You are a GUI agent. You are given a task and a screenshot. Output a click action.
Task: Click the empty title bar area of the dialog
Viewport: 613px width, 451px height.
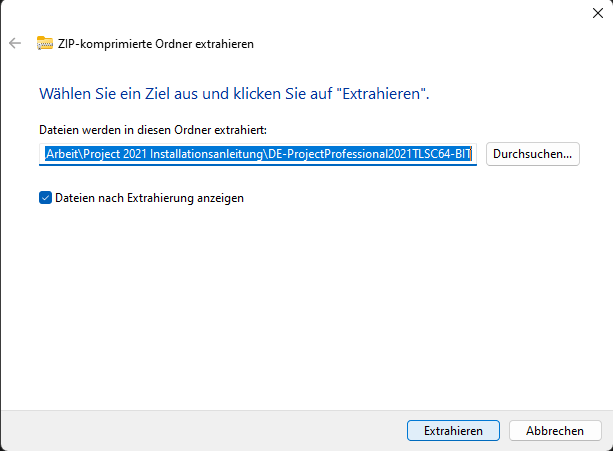300,12
